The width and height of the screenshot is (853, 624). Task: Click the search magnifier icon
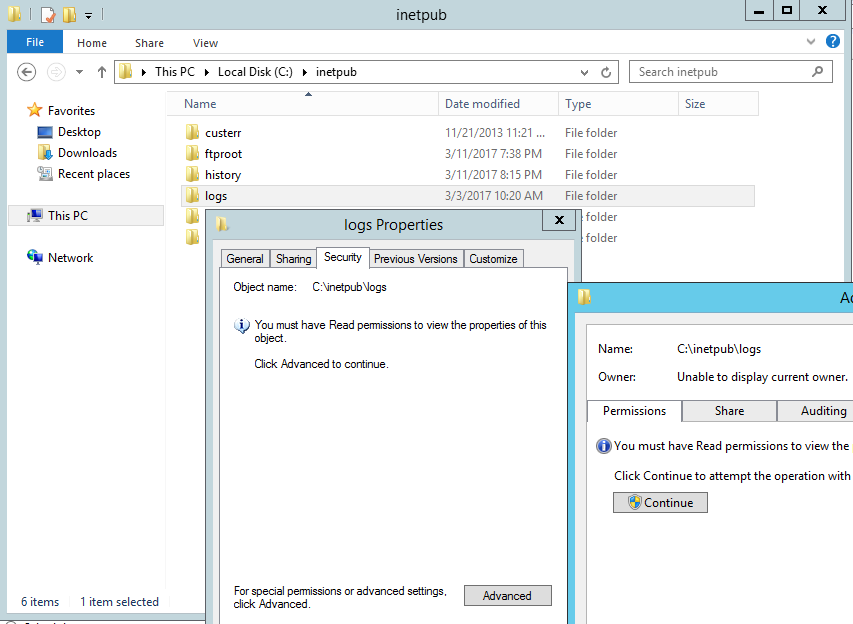[817, 71]
